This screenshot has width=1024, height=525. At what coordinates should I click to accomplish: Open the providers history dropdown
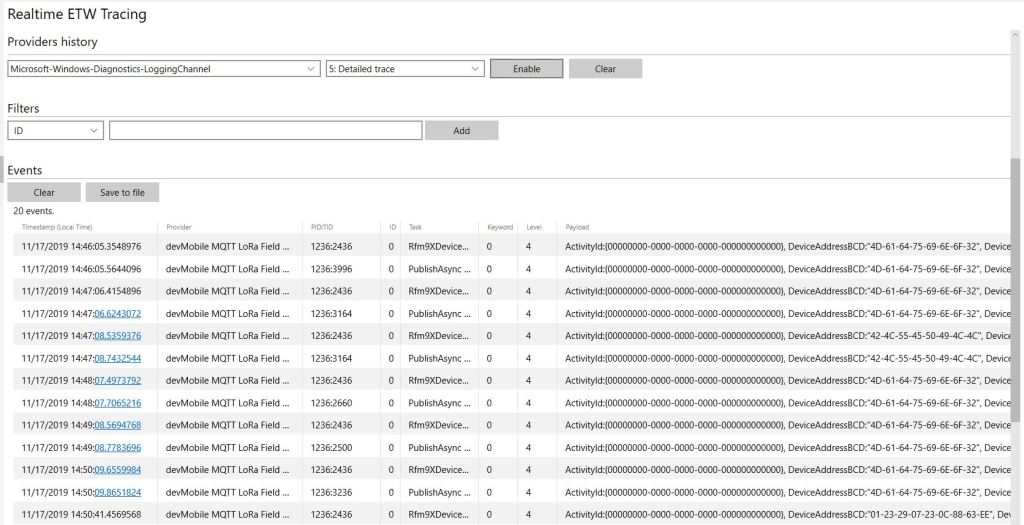pos(163,69)
